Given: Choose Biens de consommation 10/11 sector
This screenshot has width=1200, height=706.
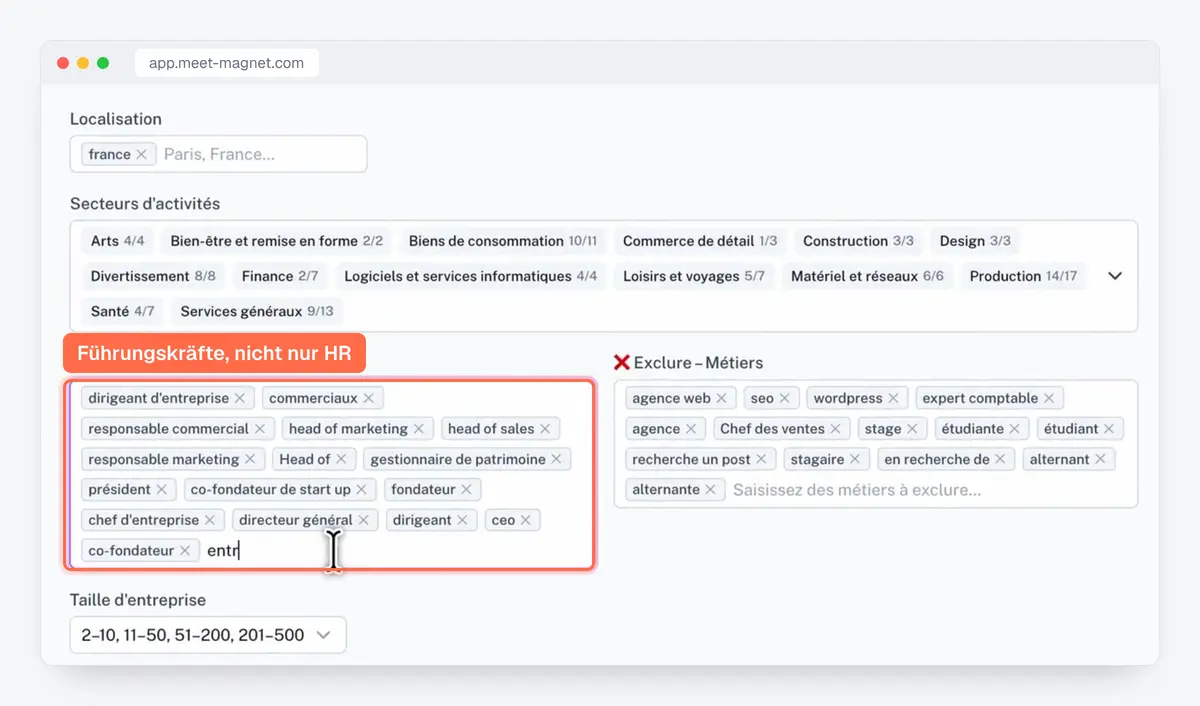Looking at the screenshot, I should click(503, 241).
